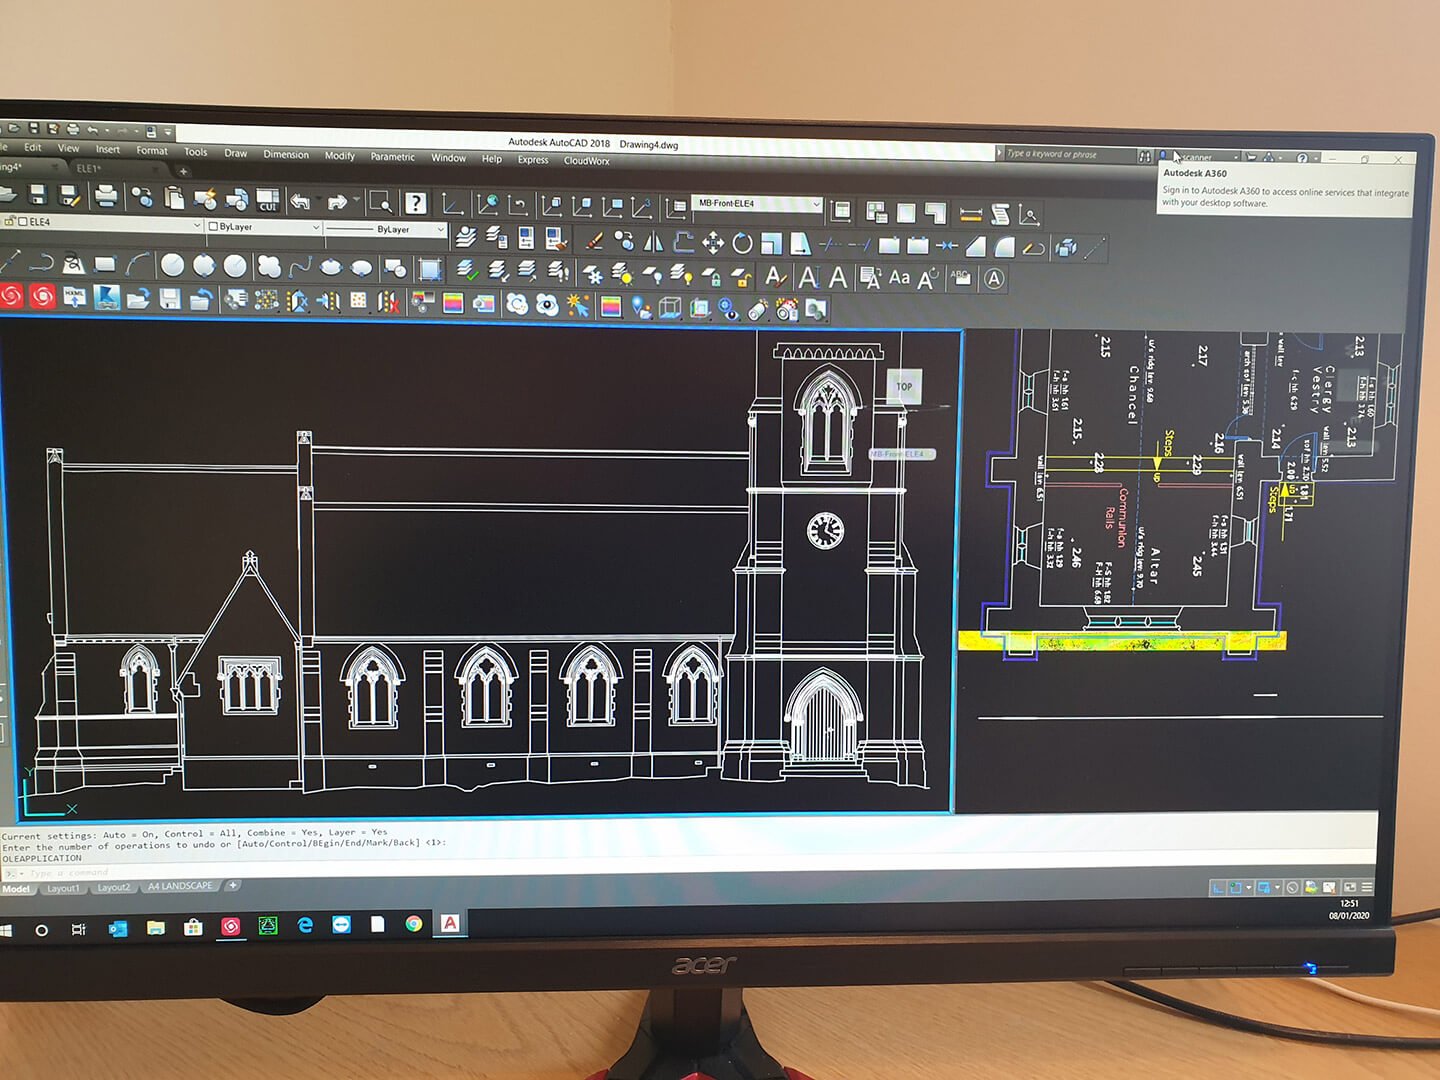Image resolution: width=1440 pixels, height=1080 pixels.
Task: Open the ByLayer linetype dropdown
Action: (x=440, y=230)
